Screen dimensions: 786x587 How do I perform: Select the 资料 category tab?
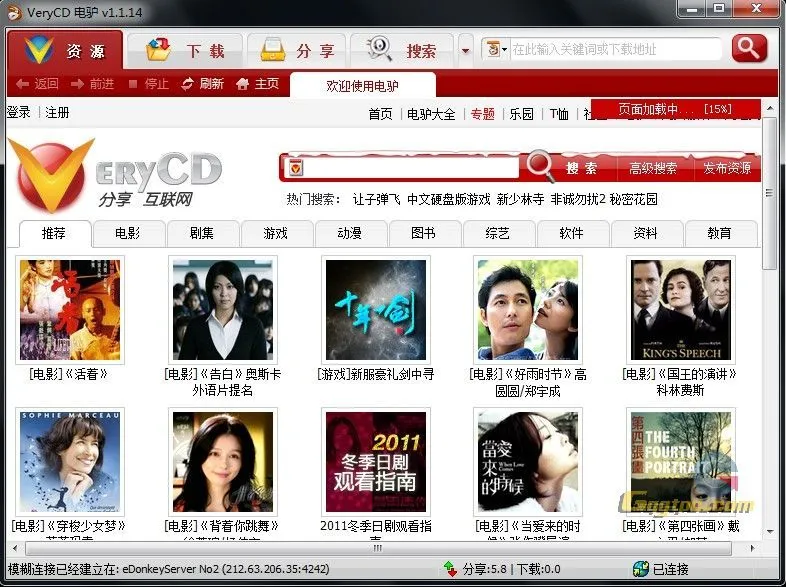[646, 234]
